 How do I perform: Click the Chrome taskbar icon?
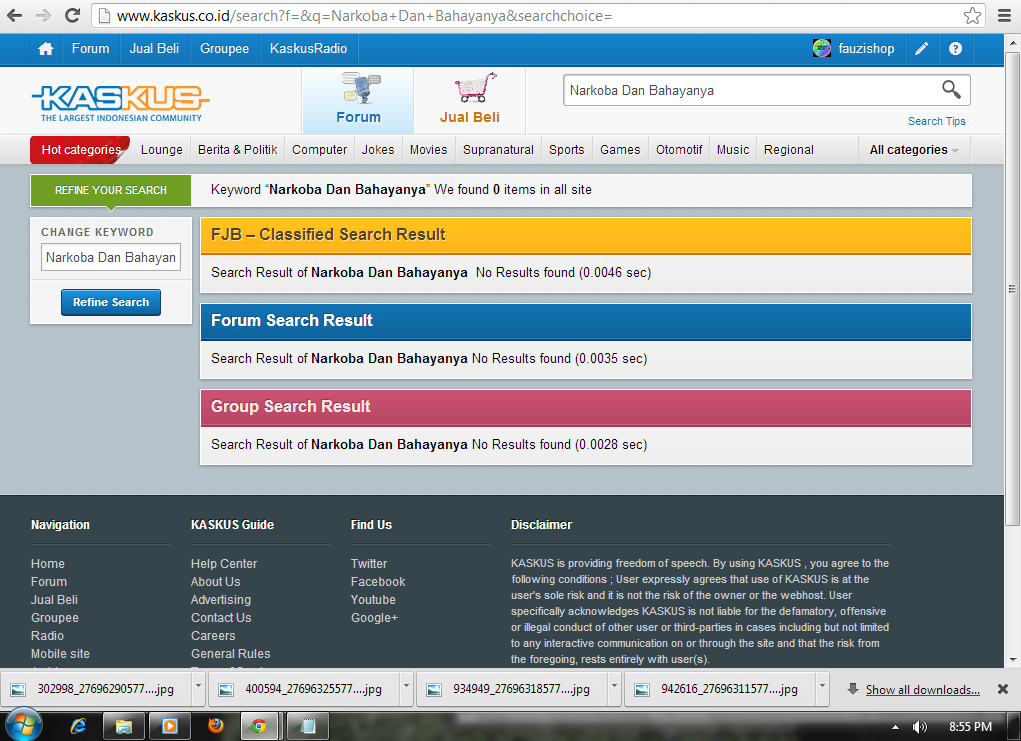coord(259,725)
